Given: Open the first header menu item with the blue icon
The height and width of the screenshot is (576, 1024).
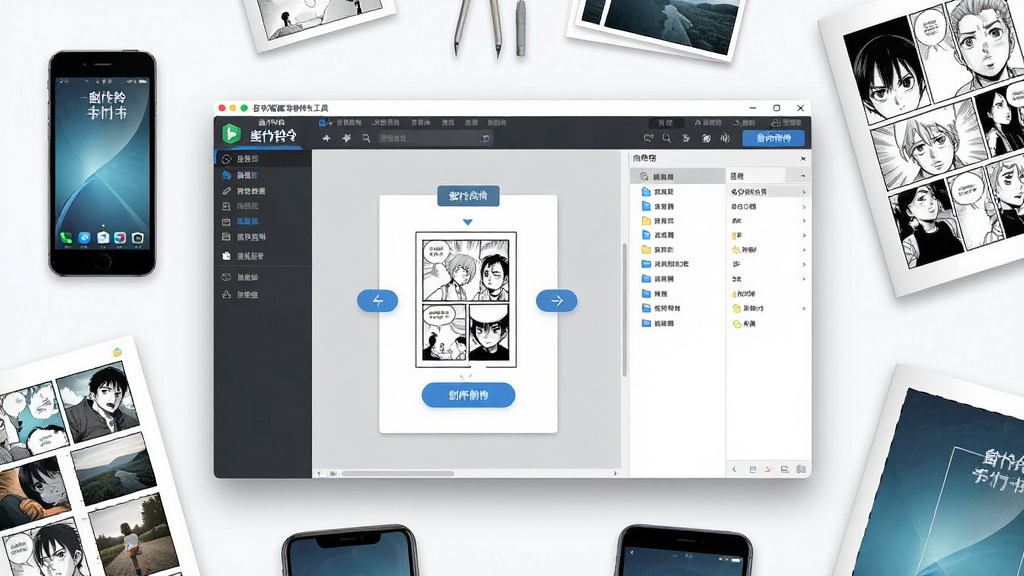Looking at the screenshot, I should tap(340, 123).
